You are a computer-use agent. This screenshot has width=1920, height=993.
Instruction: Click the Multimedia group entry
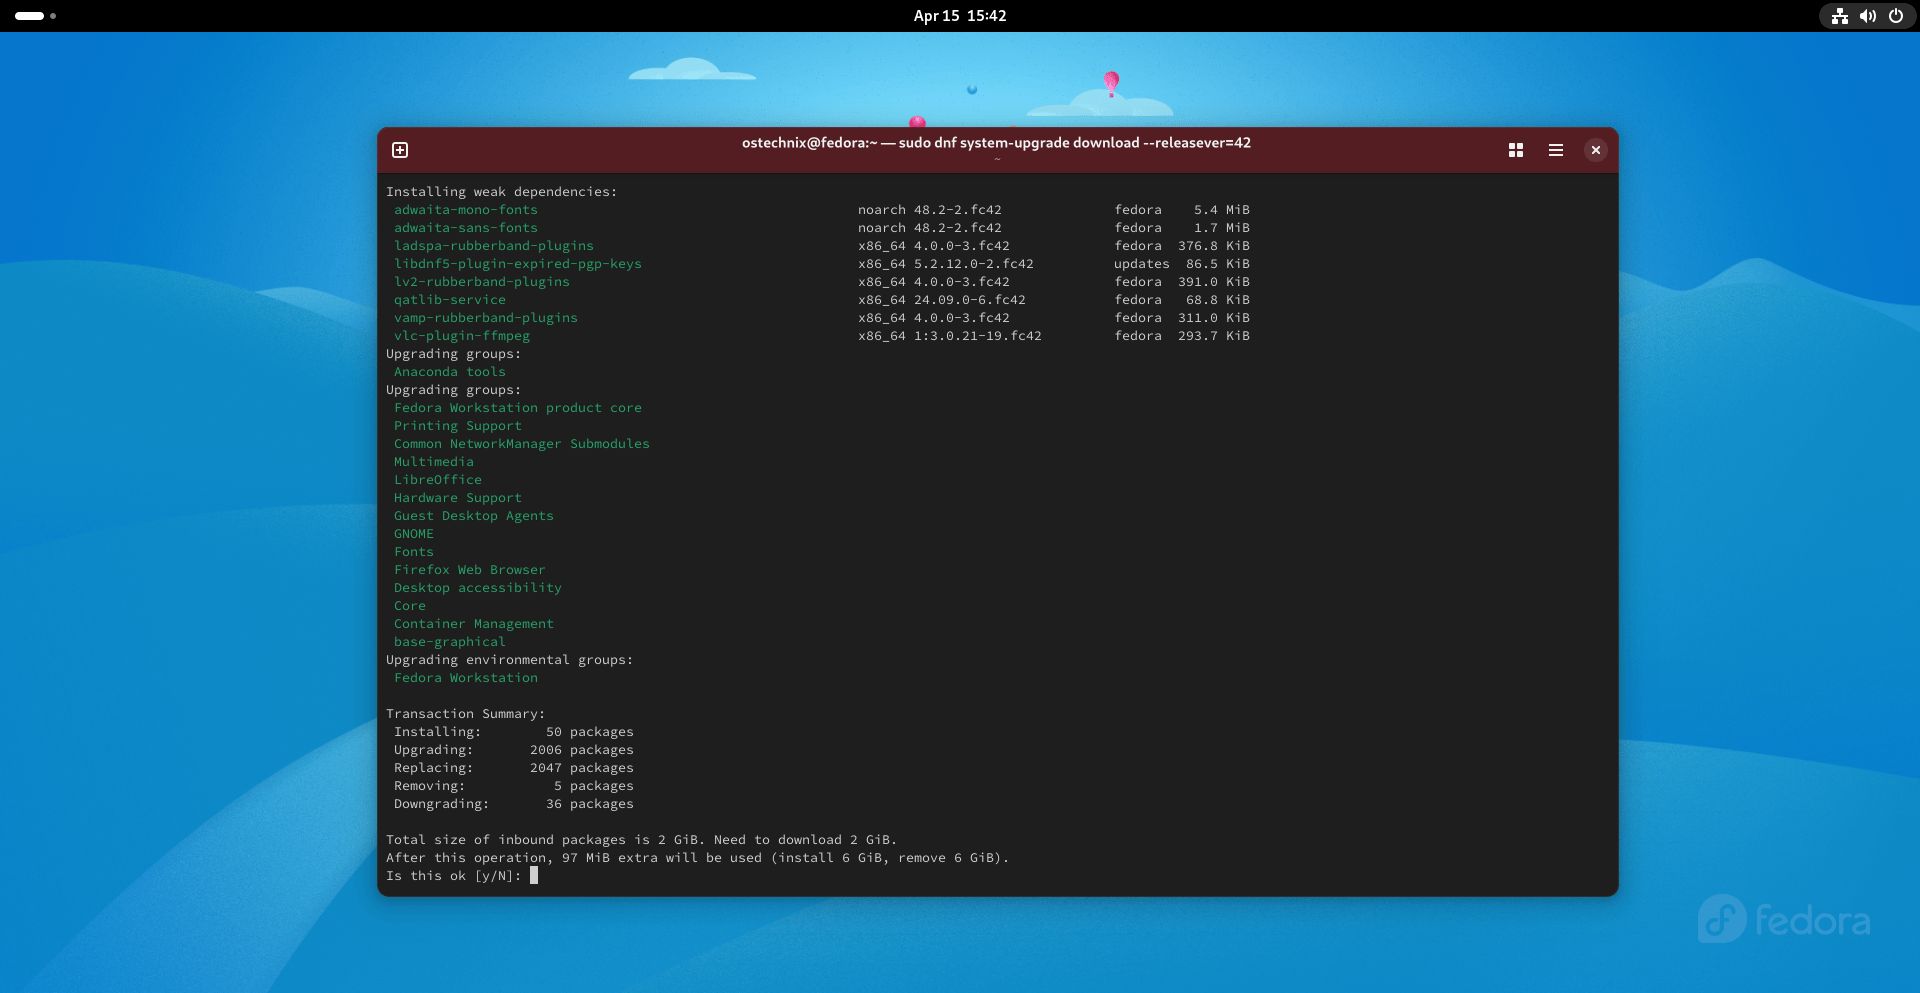(x=433, y=461)
